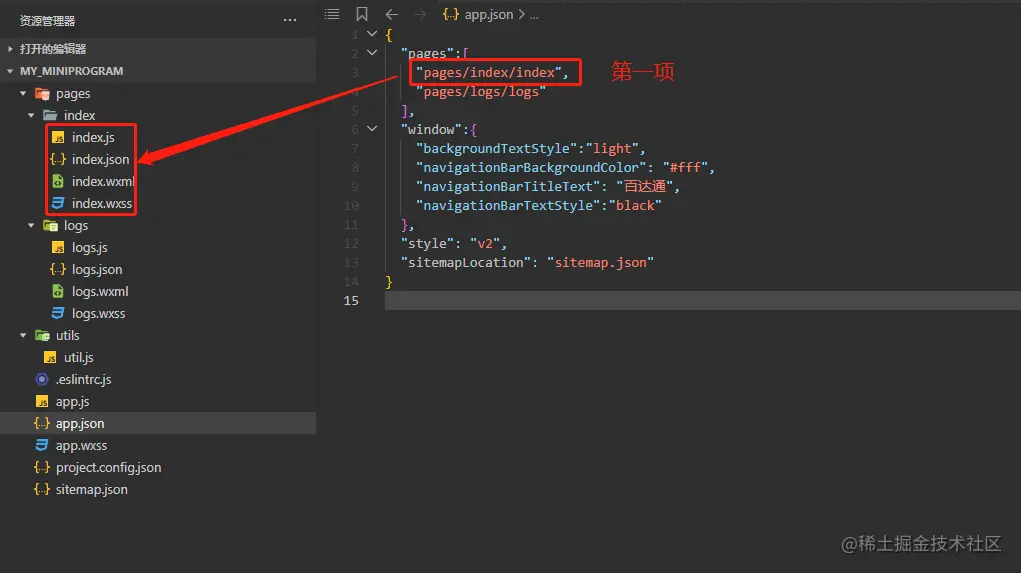
Task: Click the .eslintrc.js ESLint icon
Action: click(42, 379)
